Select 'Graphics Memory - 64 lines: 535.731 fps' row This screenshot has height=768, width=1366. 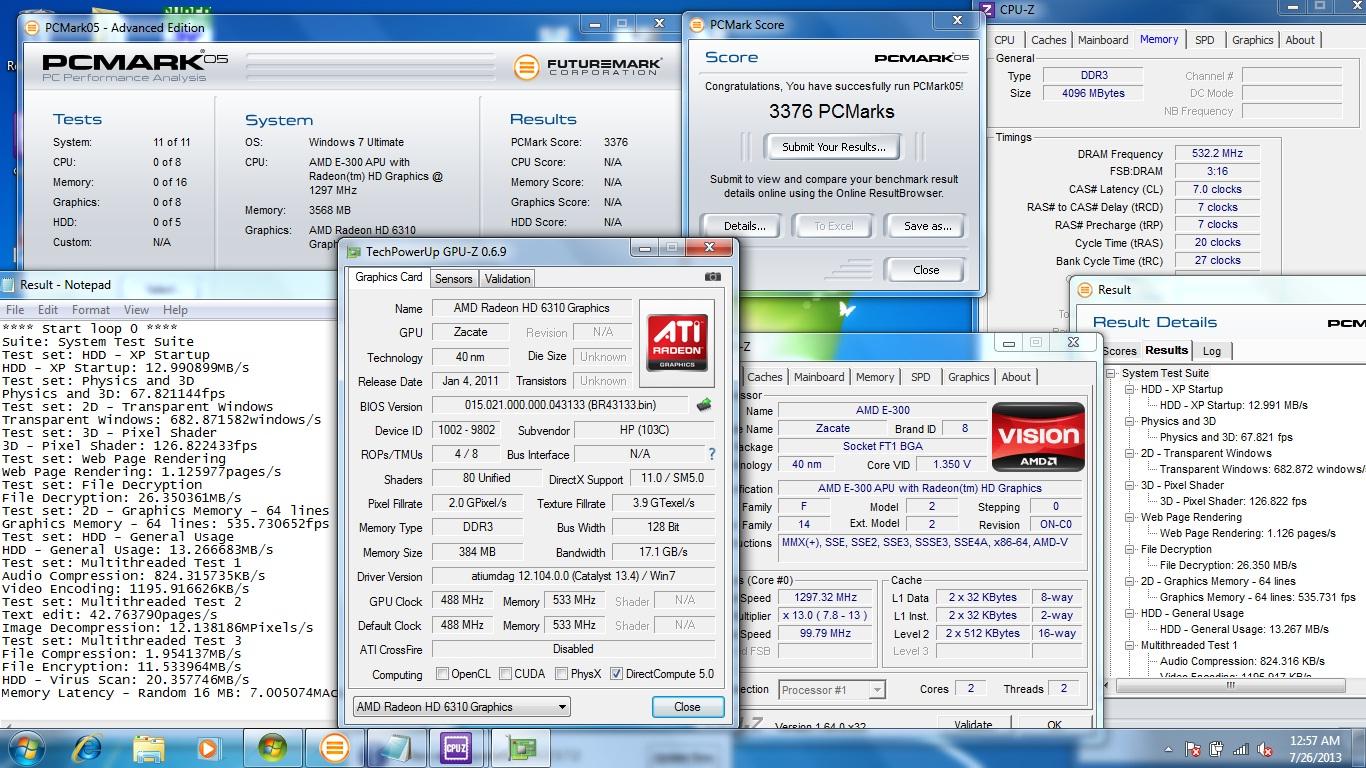1258,597
